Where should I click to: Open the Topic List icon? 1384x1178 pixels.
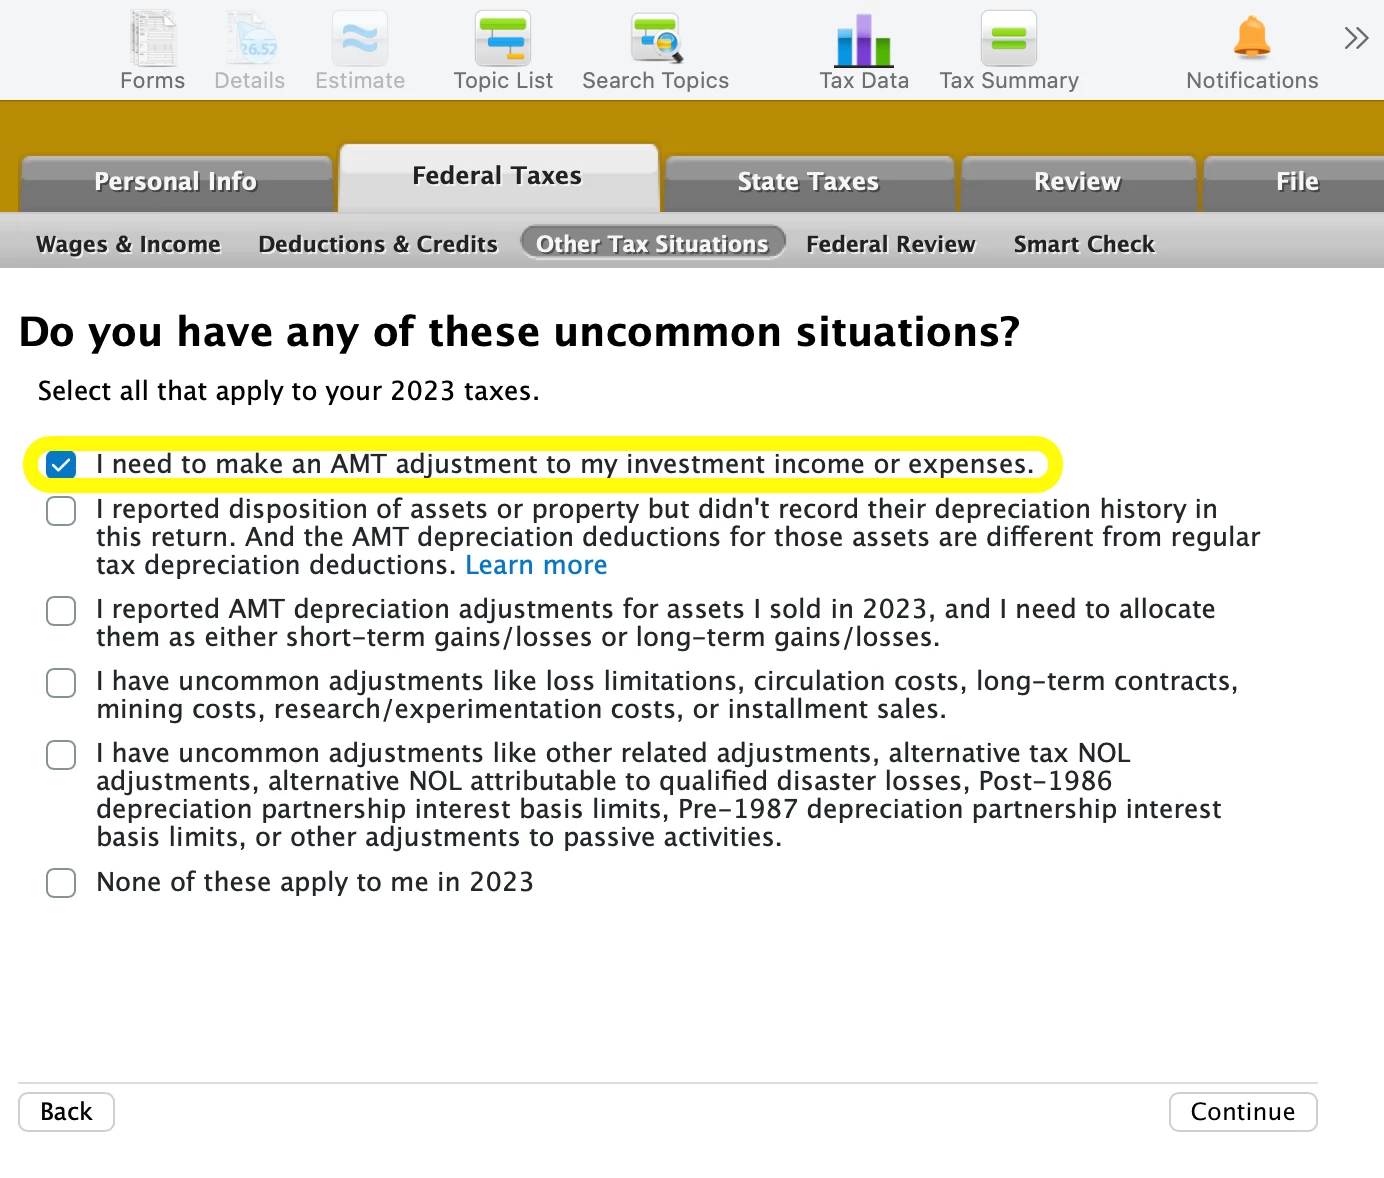(x=503, y=40)
